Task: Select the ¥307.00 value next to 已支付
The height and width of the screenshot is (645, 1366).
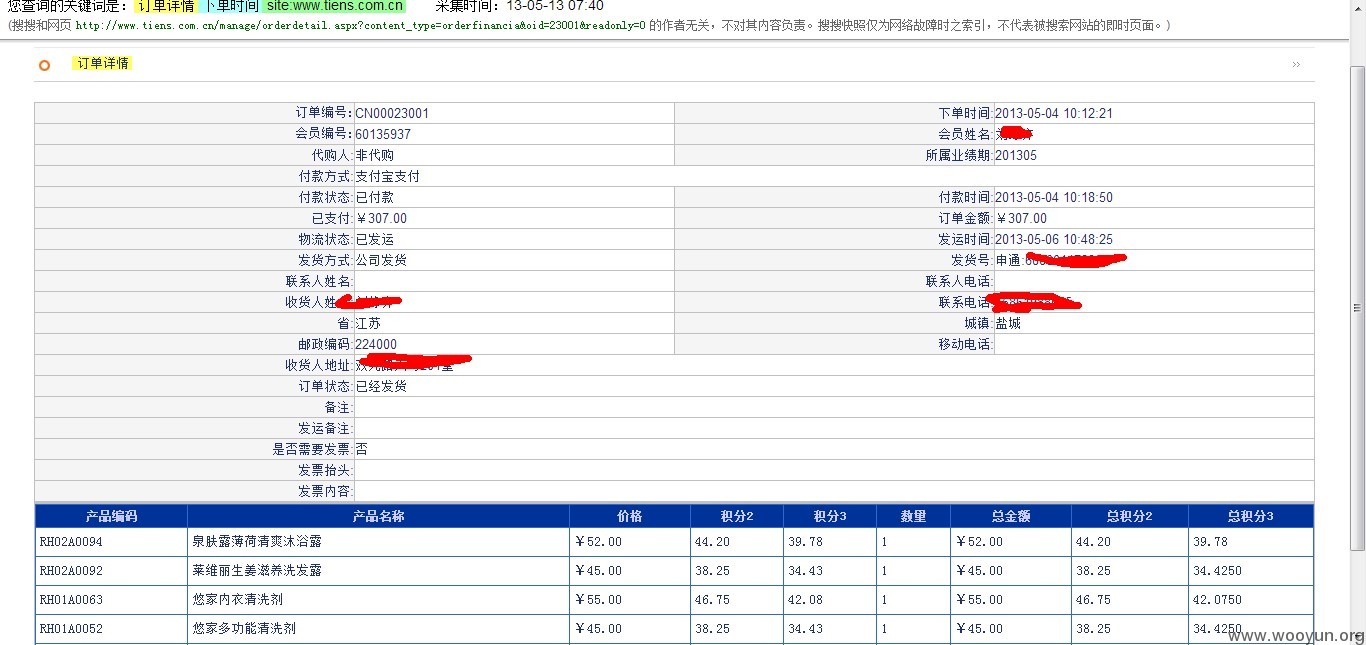Action: [x=381, y=219]
